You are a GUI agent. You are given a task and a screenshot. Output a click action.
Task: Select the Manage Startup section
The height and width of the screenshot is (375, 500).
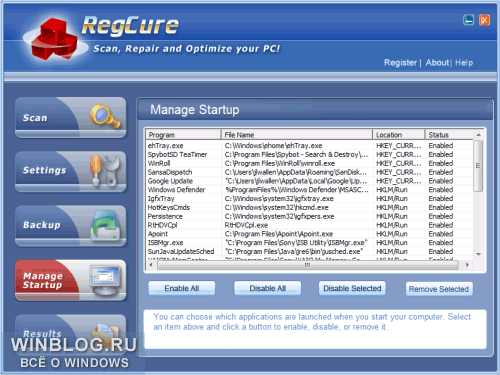[71, 280]
